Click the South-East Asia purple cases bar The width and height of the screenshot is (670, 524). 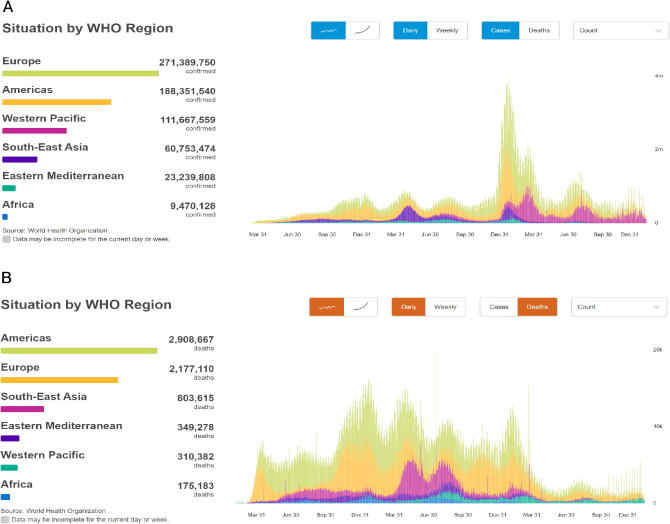click(20, 159)
